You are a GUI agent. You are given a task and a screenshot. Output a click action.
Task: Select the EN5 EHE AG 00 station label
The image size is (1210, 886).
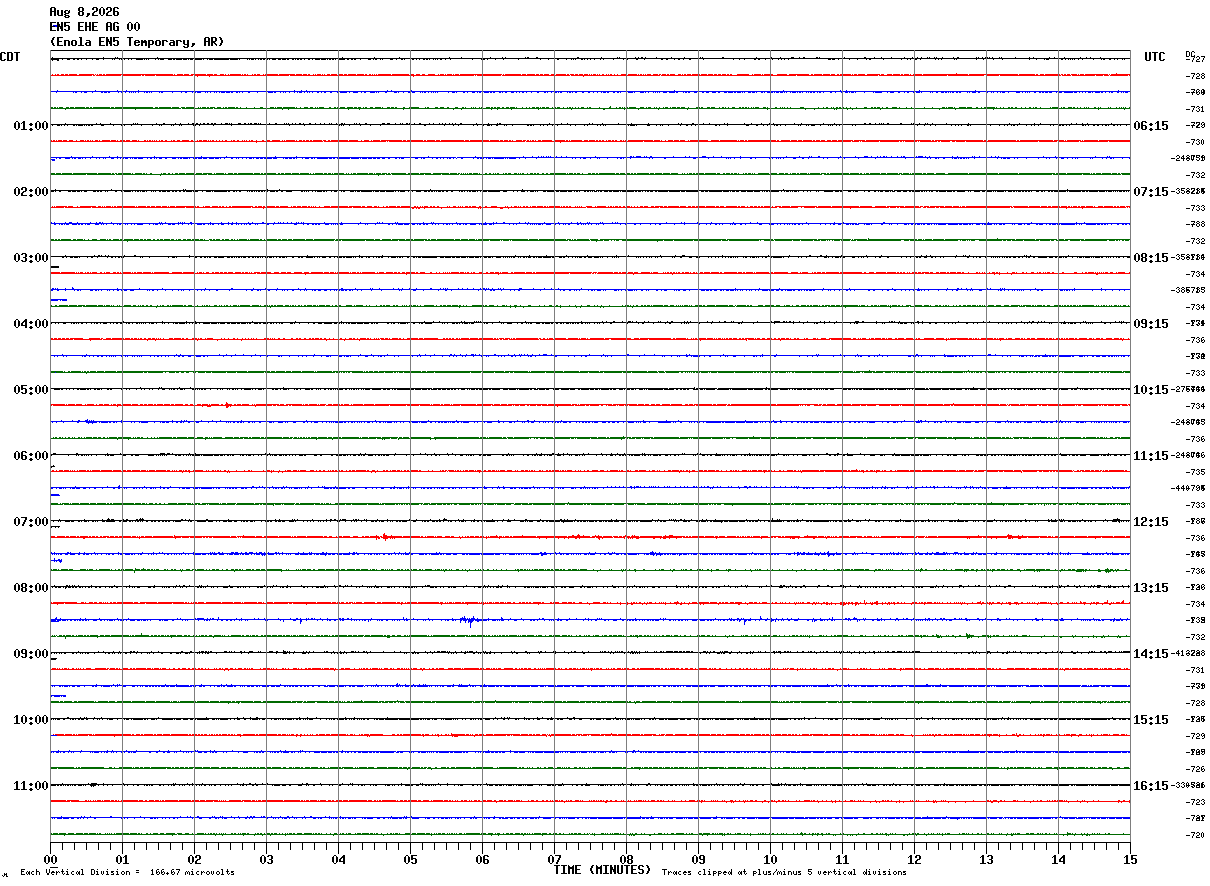[x=95, y=27]
